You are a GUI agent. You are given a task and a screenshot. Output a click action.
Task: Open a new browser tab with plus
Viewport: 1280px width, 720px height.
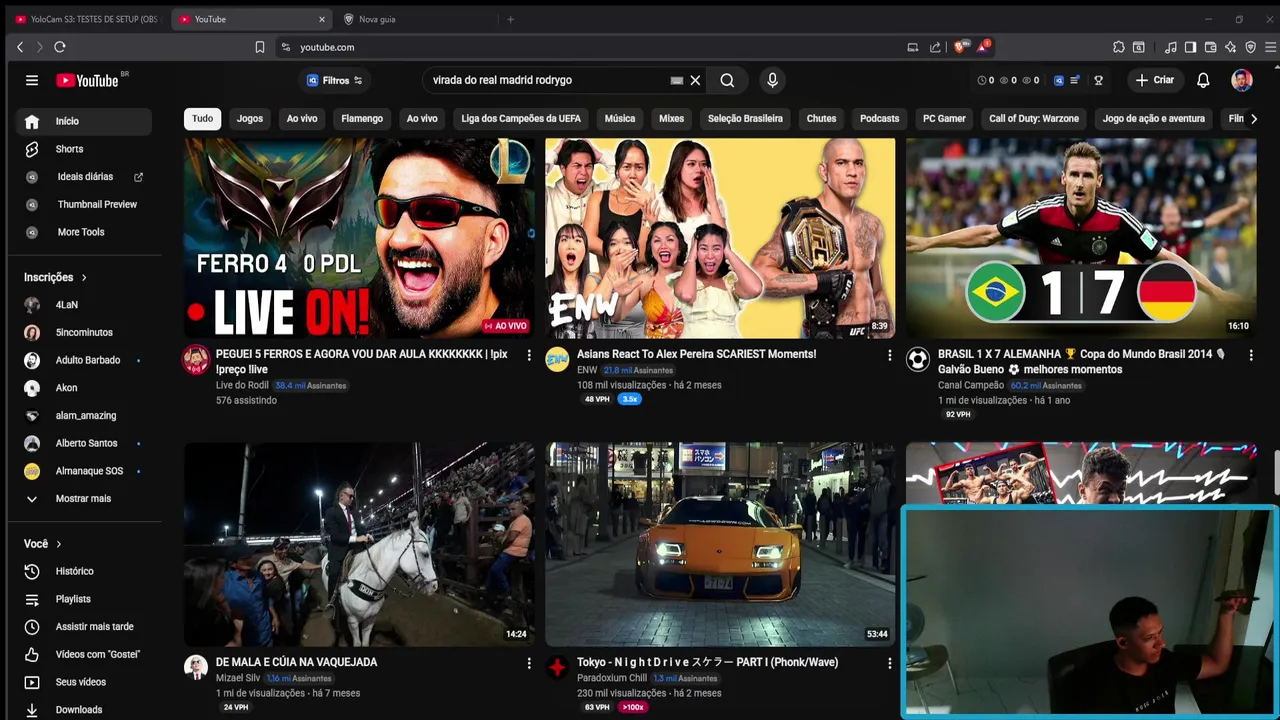click(510, 19)
